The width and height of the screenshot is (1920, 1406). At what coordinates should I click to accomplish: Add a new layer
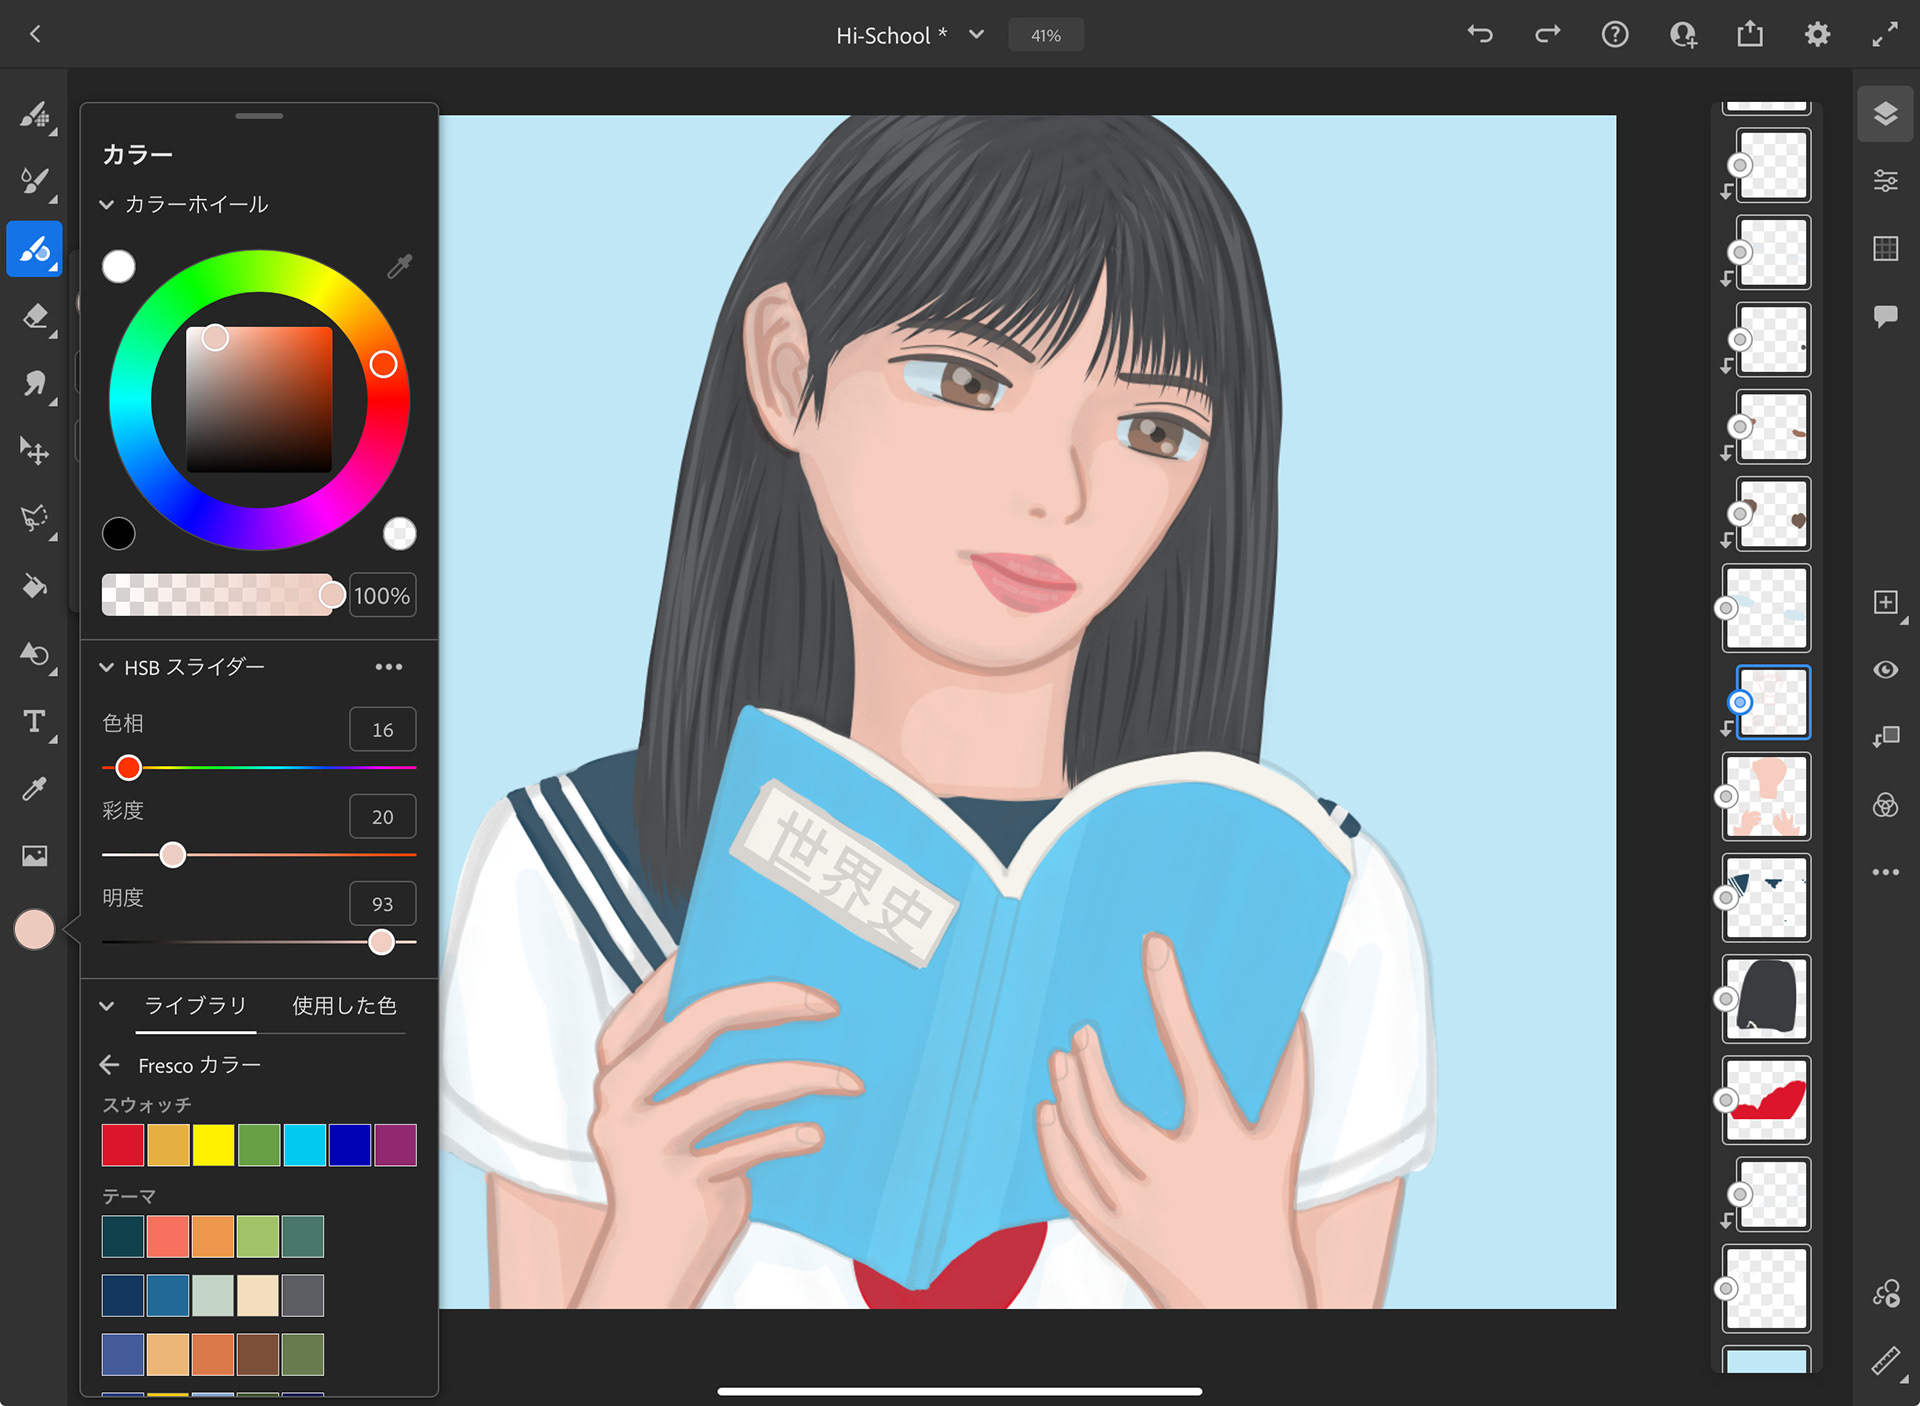(1885, 602)
